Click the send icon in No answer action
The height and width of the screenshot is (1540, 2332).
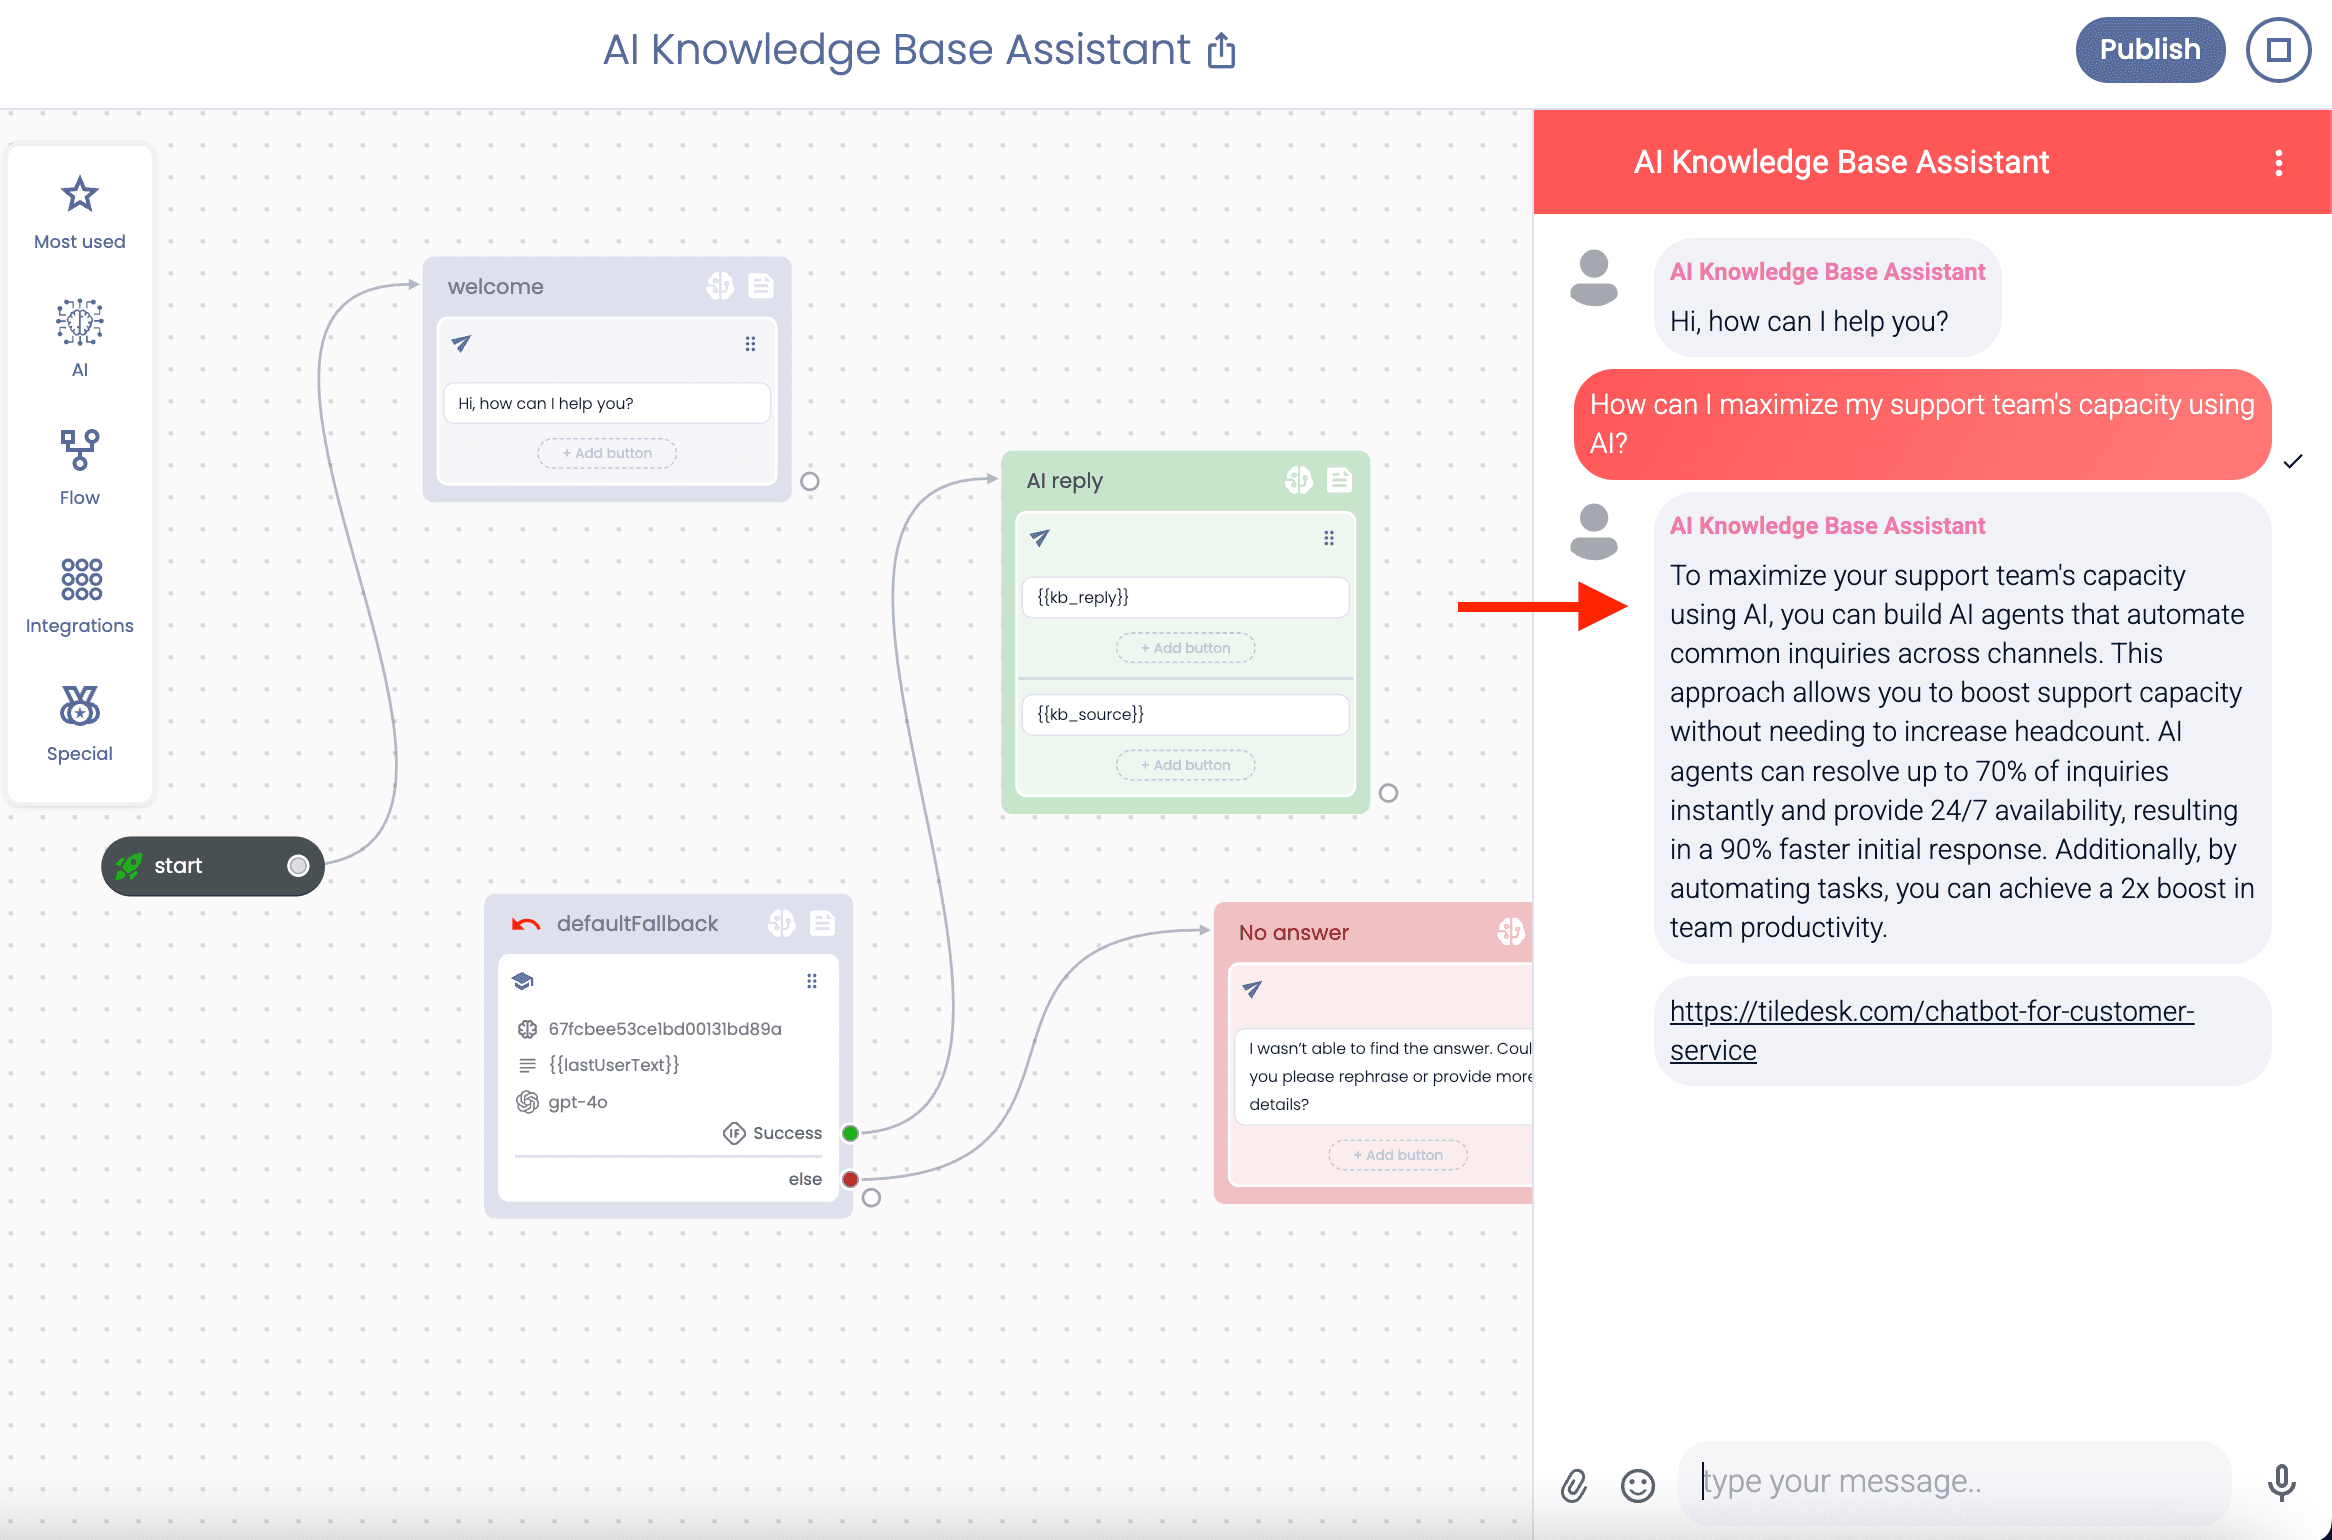coord(1252,989)
